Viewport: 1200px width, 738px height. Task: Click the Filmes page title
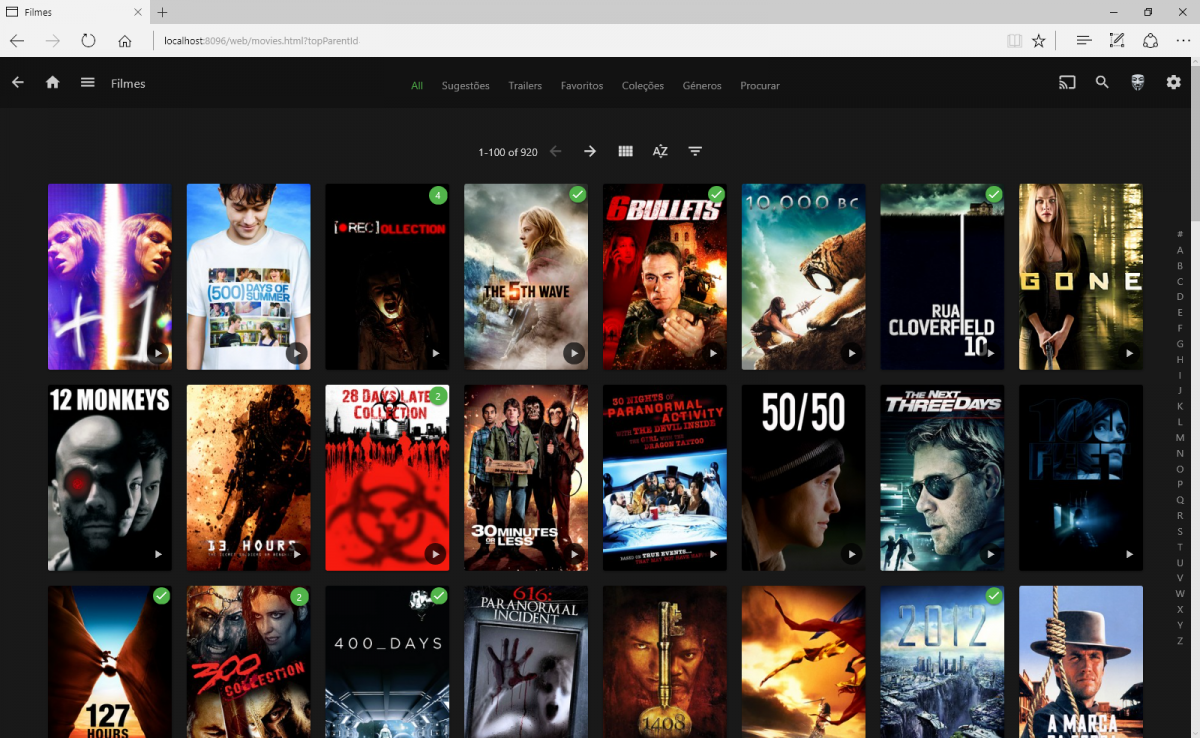pos(128,83)
